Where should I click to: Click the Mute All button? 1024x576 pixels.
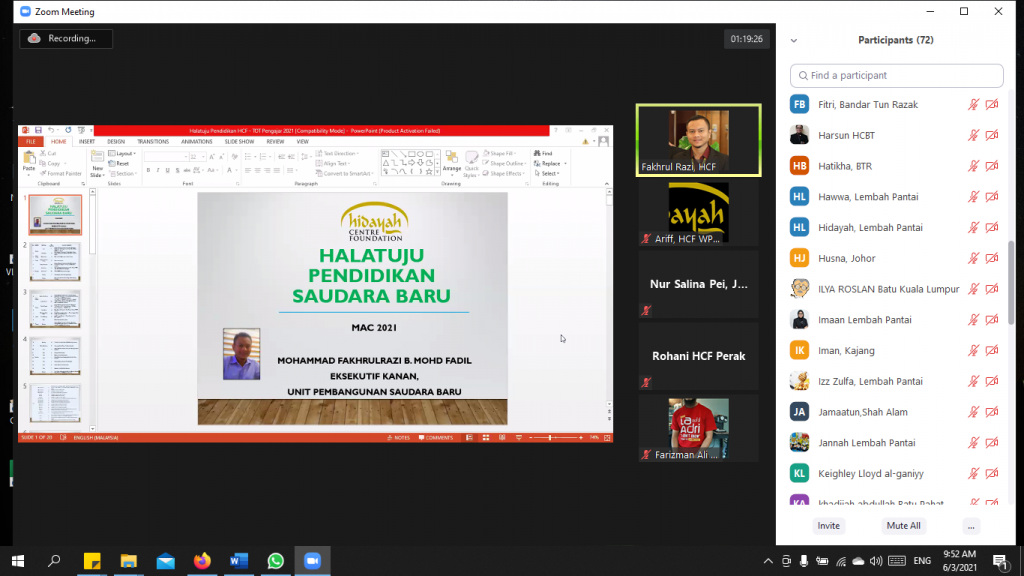click(x=903, y=526)
